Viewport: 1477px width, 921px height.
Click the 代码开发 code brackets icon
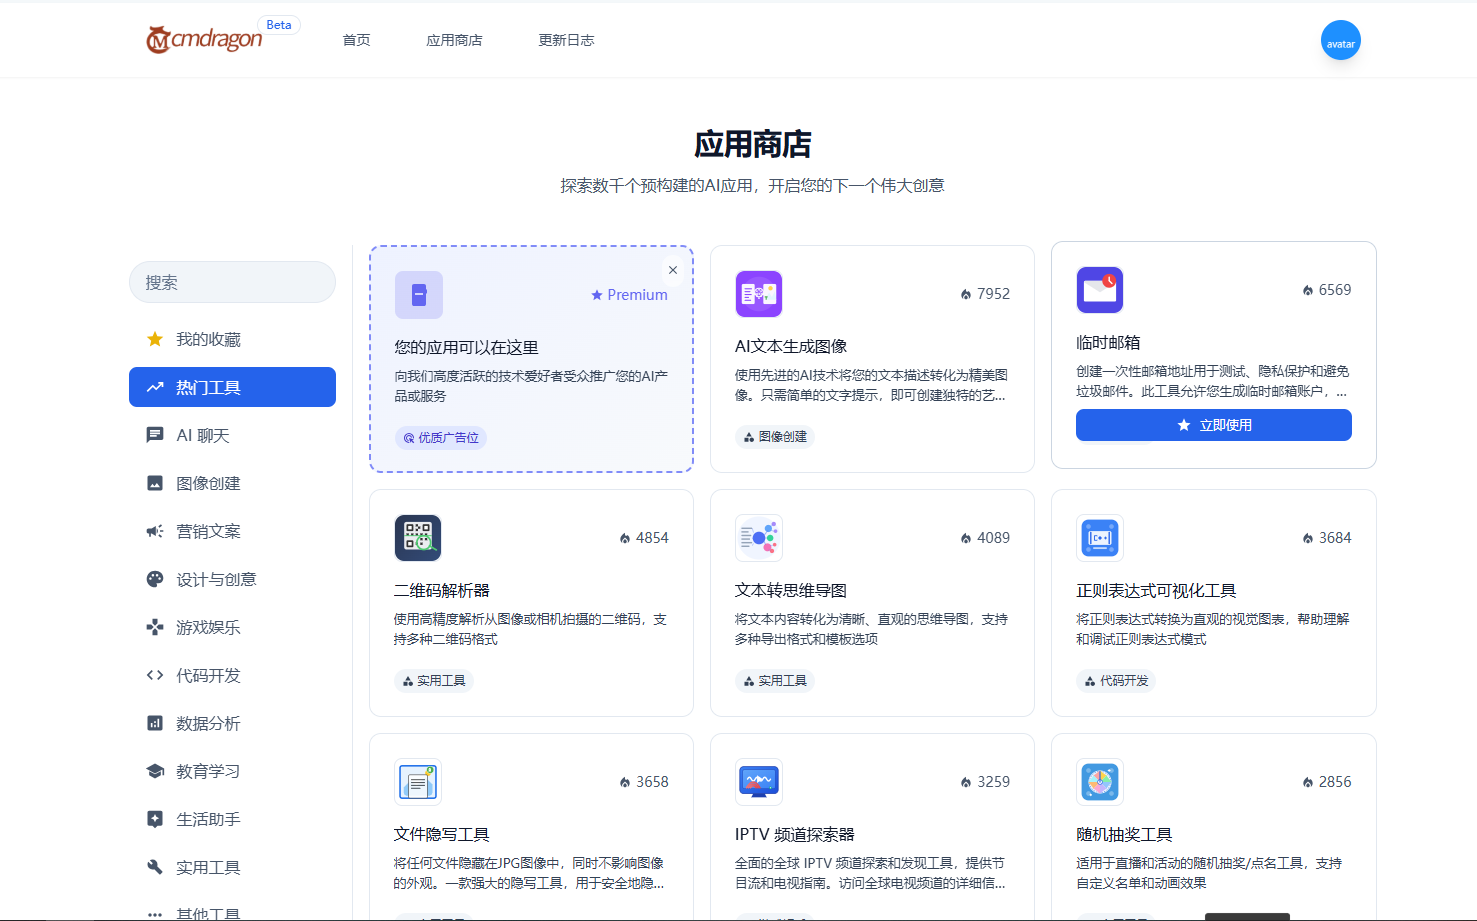coord(155,675)
